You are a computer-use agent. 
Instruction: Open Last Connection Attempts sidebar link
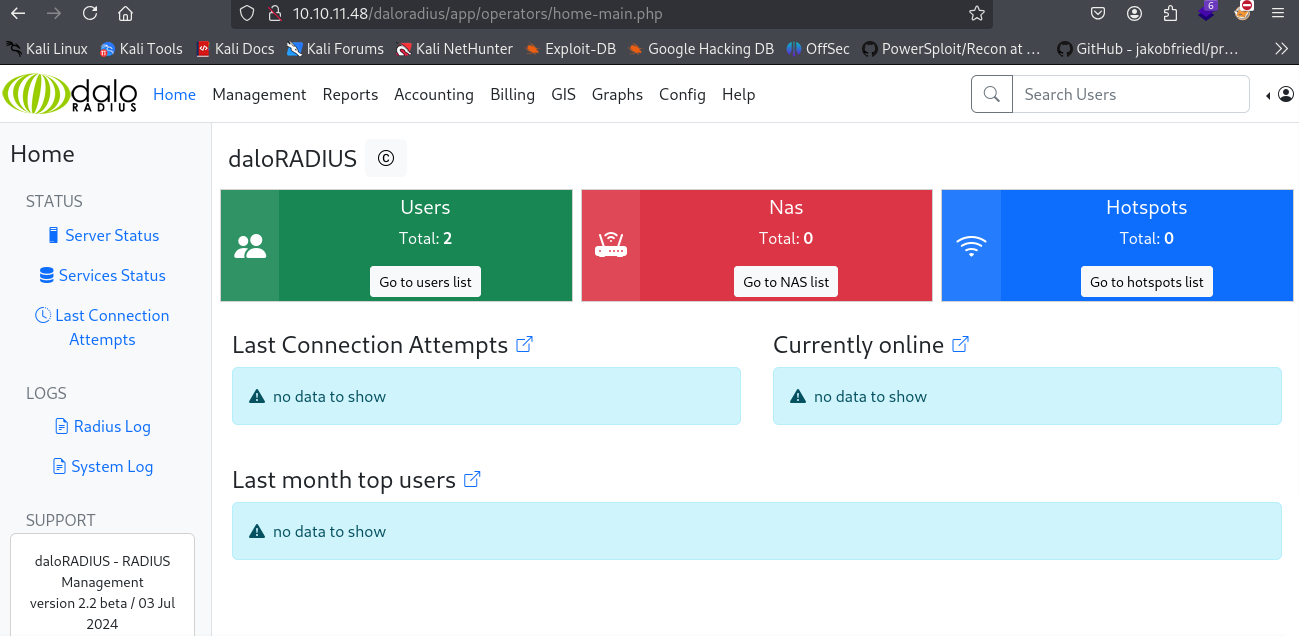pos(102,327)
